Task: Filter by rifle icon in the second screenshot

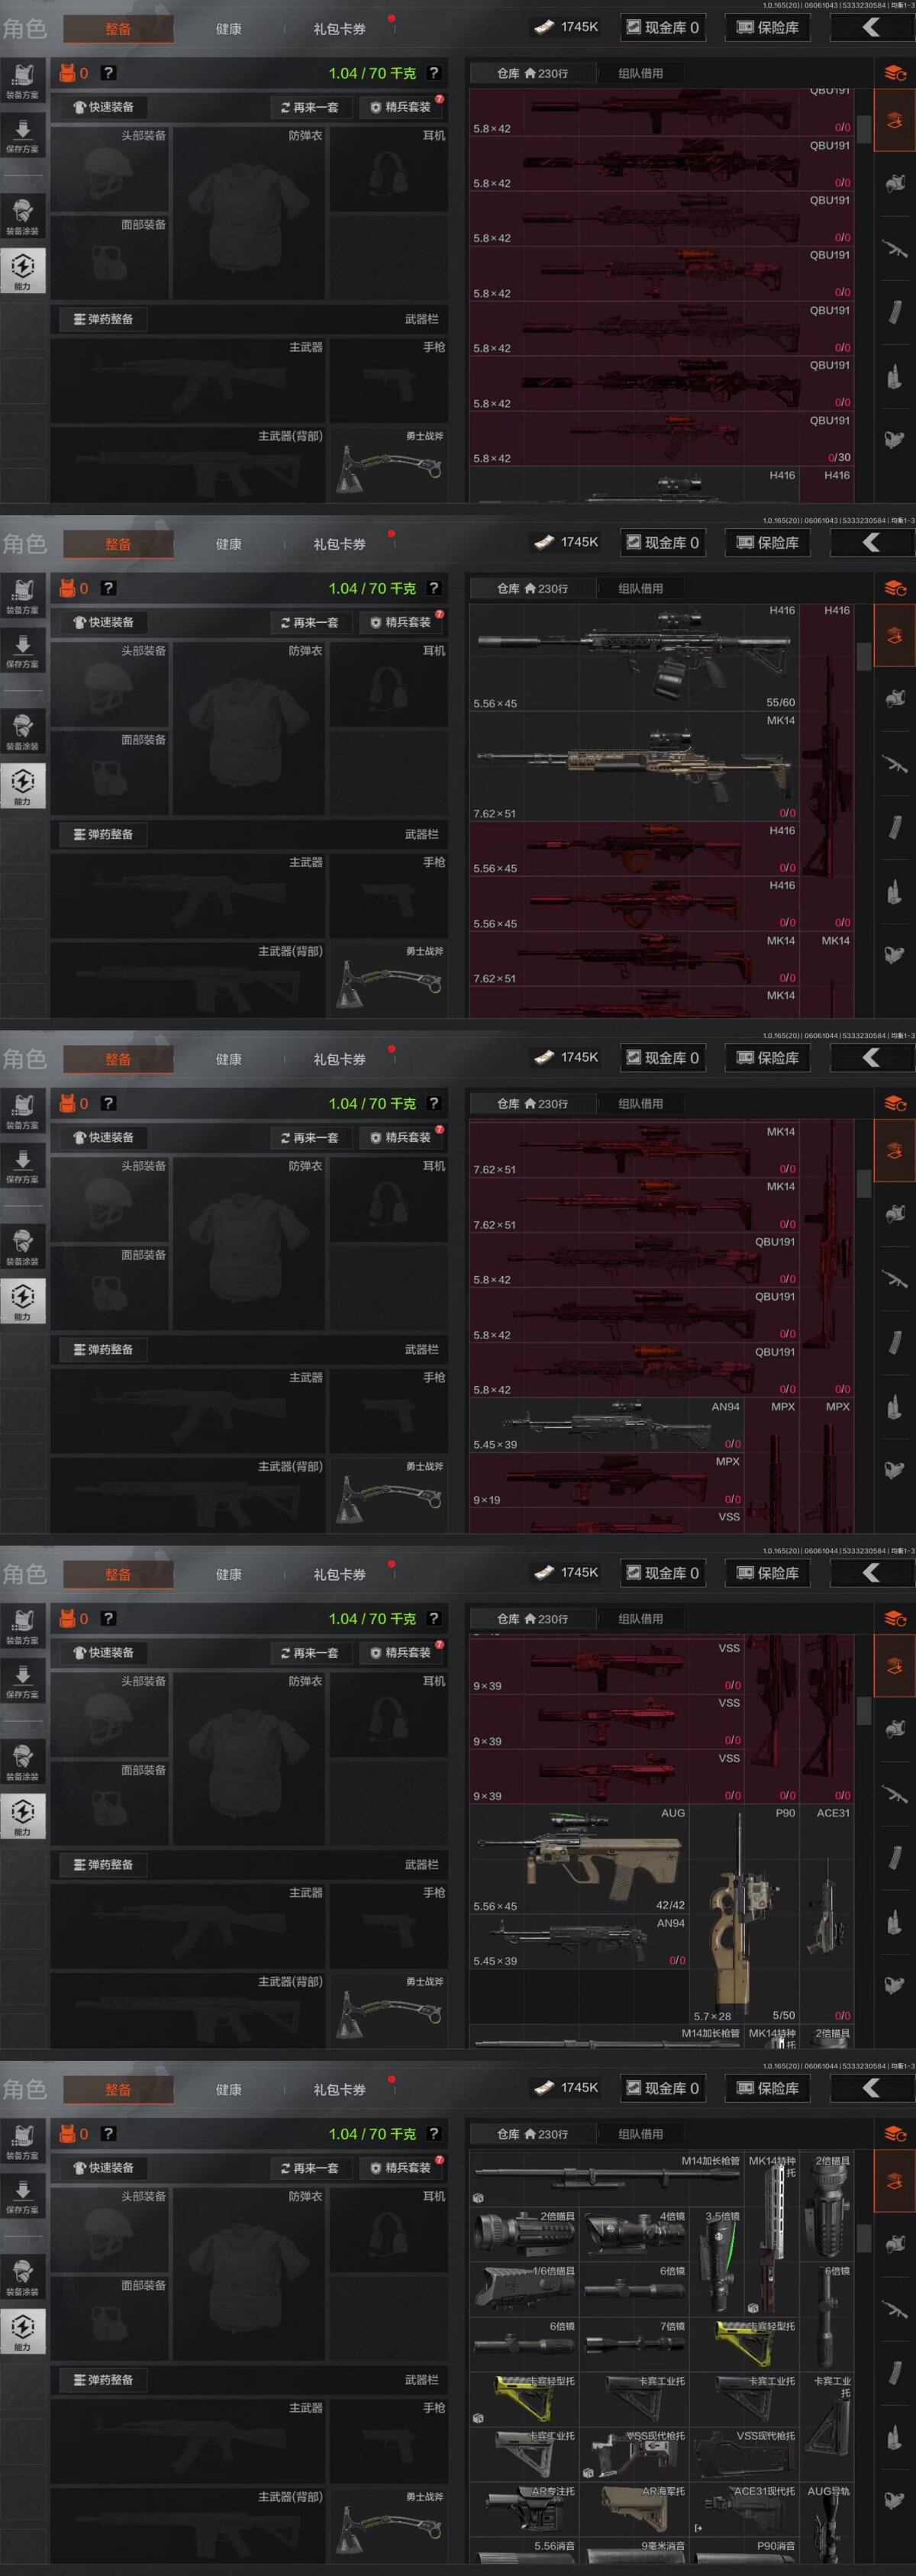Action: (x=894, y=764)
